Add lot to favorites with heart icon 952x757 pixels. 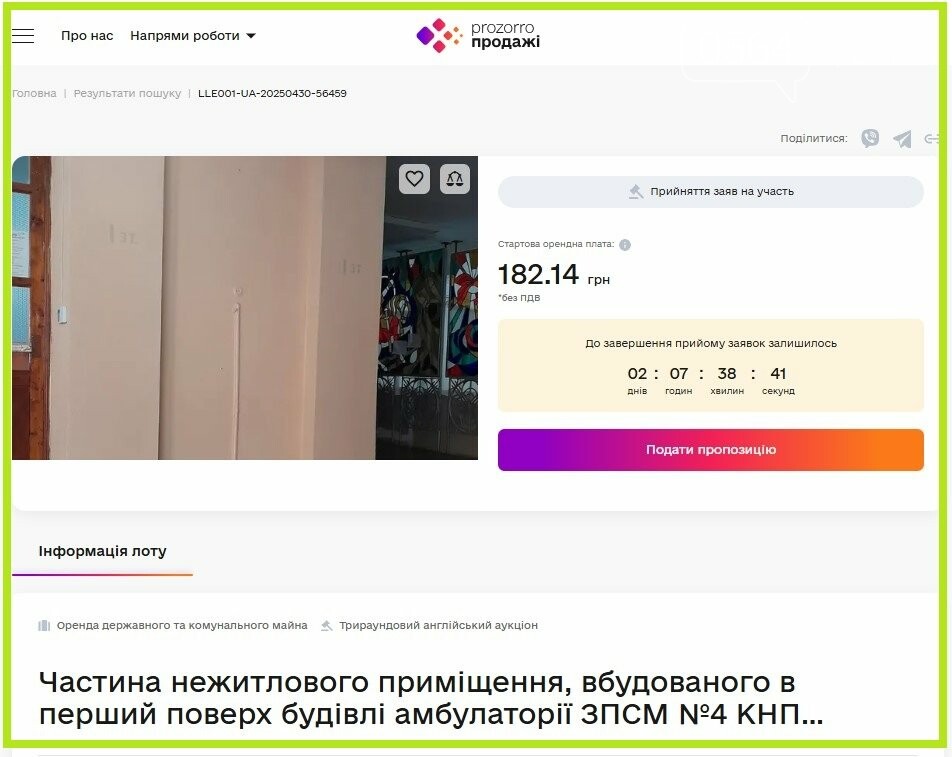[415, 179]
